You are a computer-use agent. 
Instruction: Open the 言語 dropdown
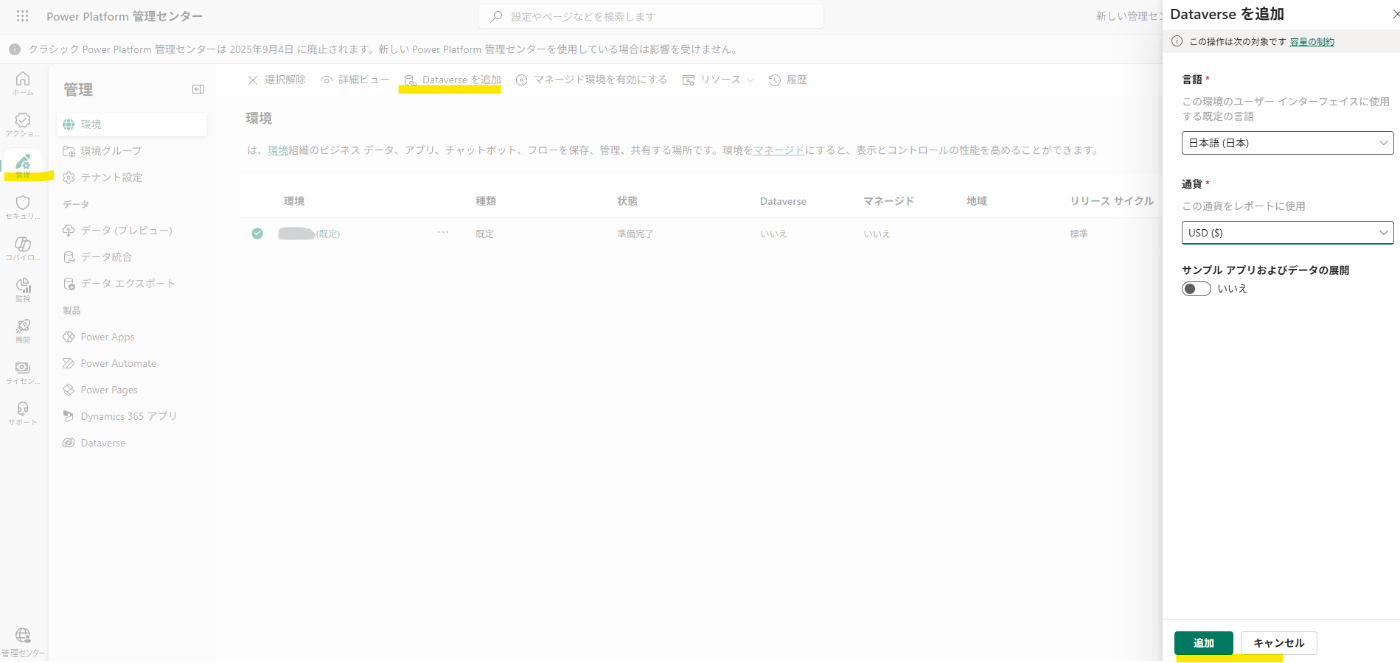click(x=1287, y=143)
